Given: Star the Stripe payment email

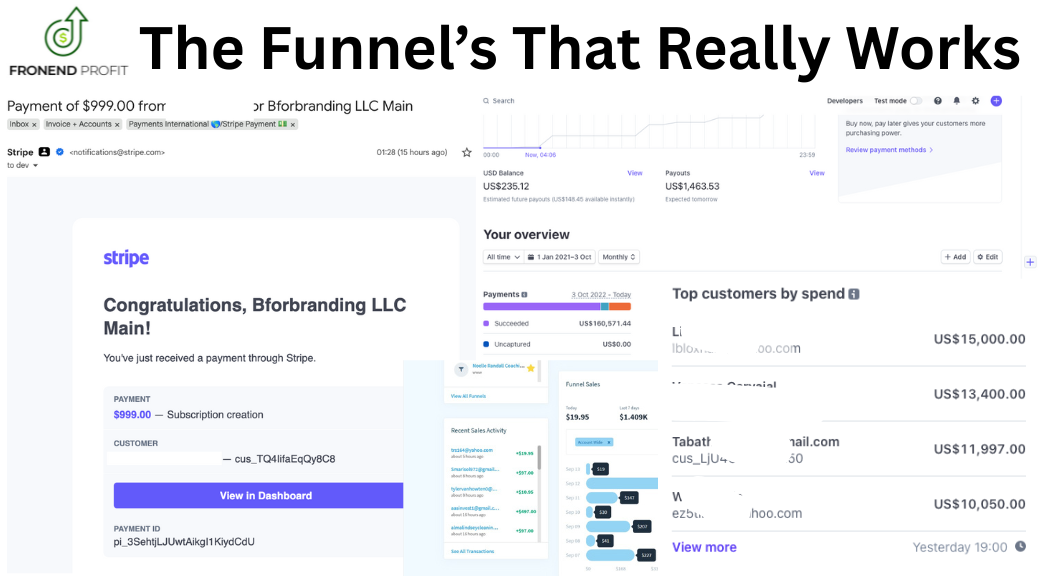Looking at the screenshot, I should [467, 152].
